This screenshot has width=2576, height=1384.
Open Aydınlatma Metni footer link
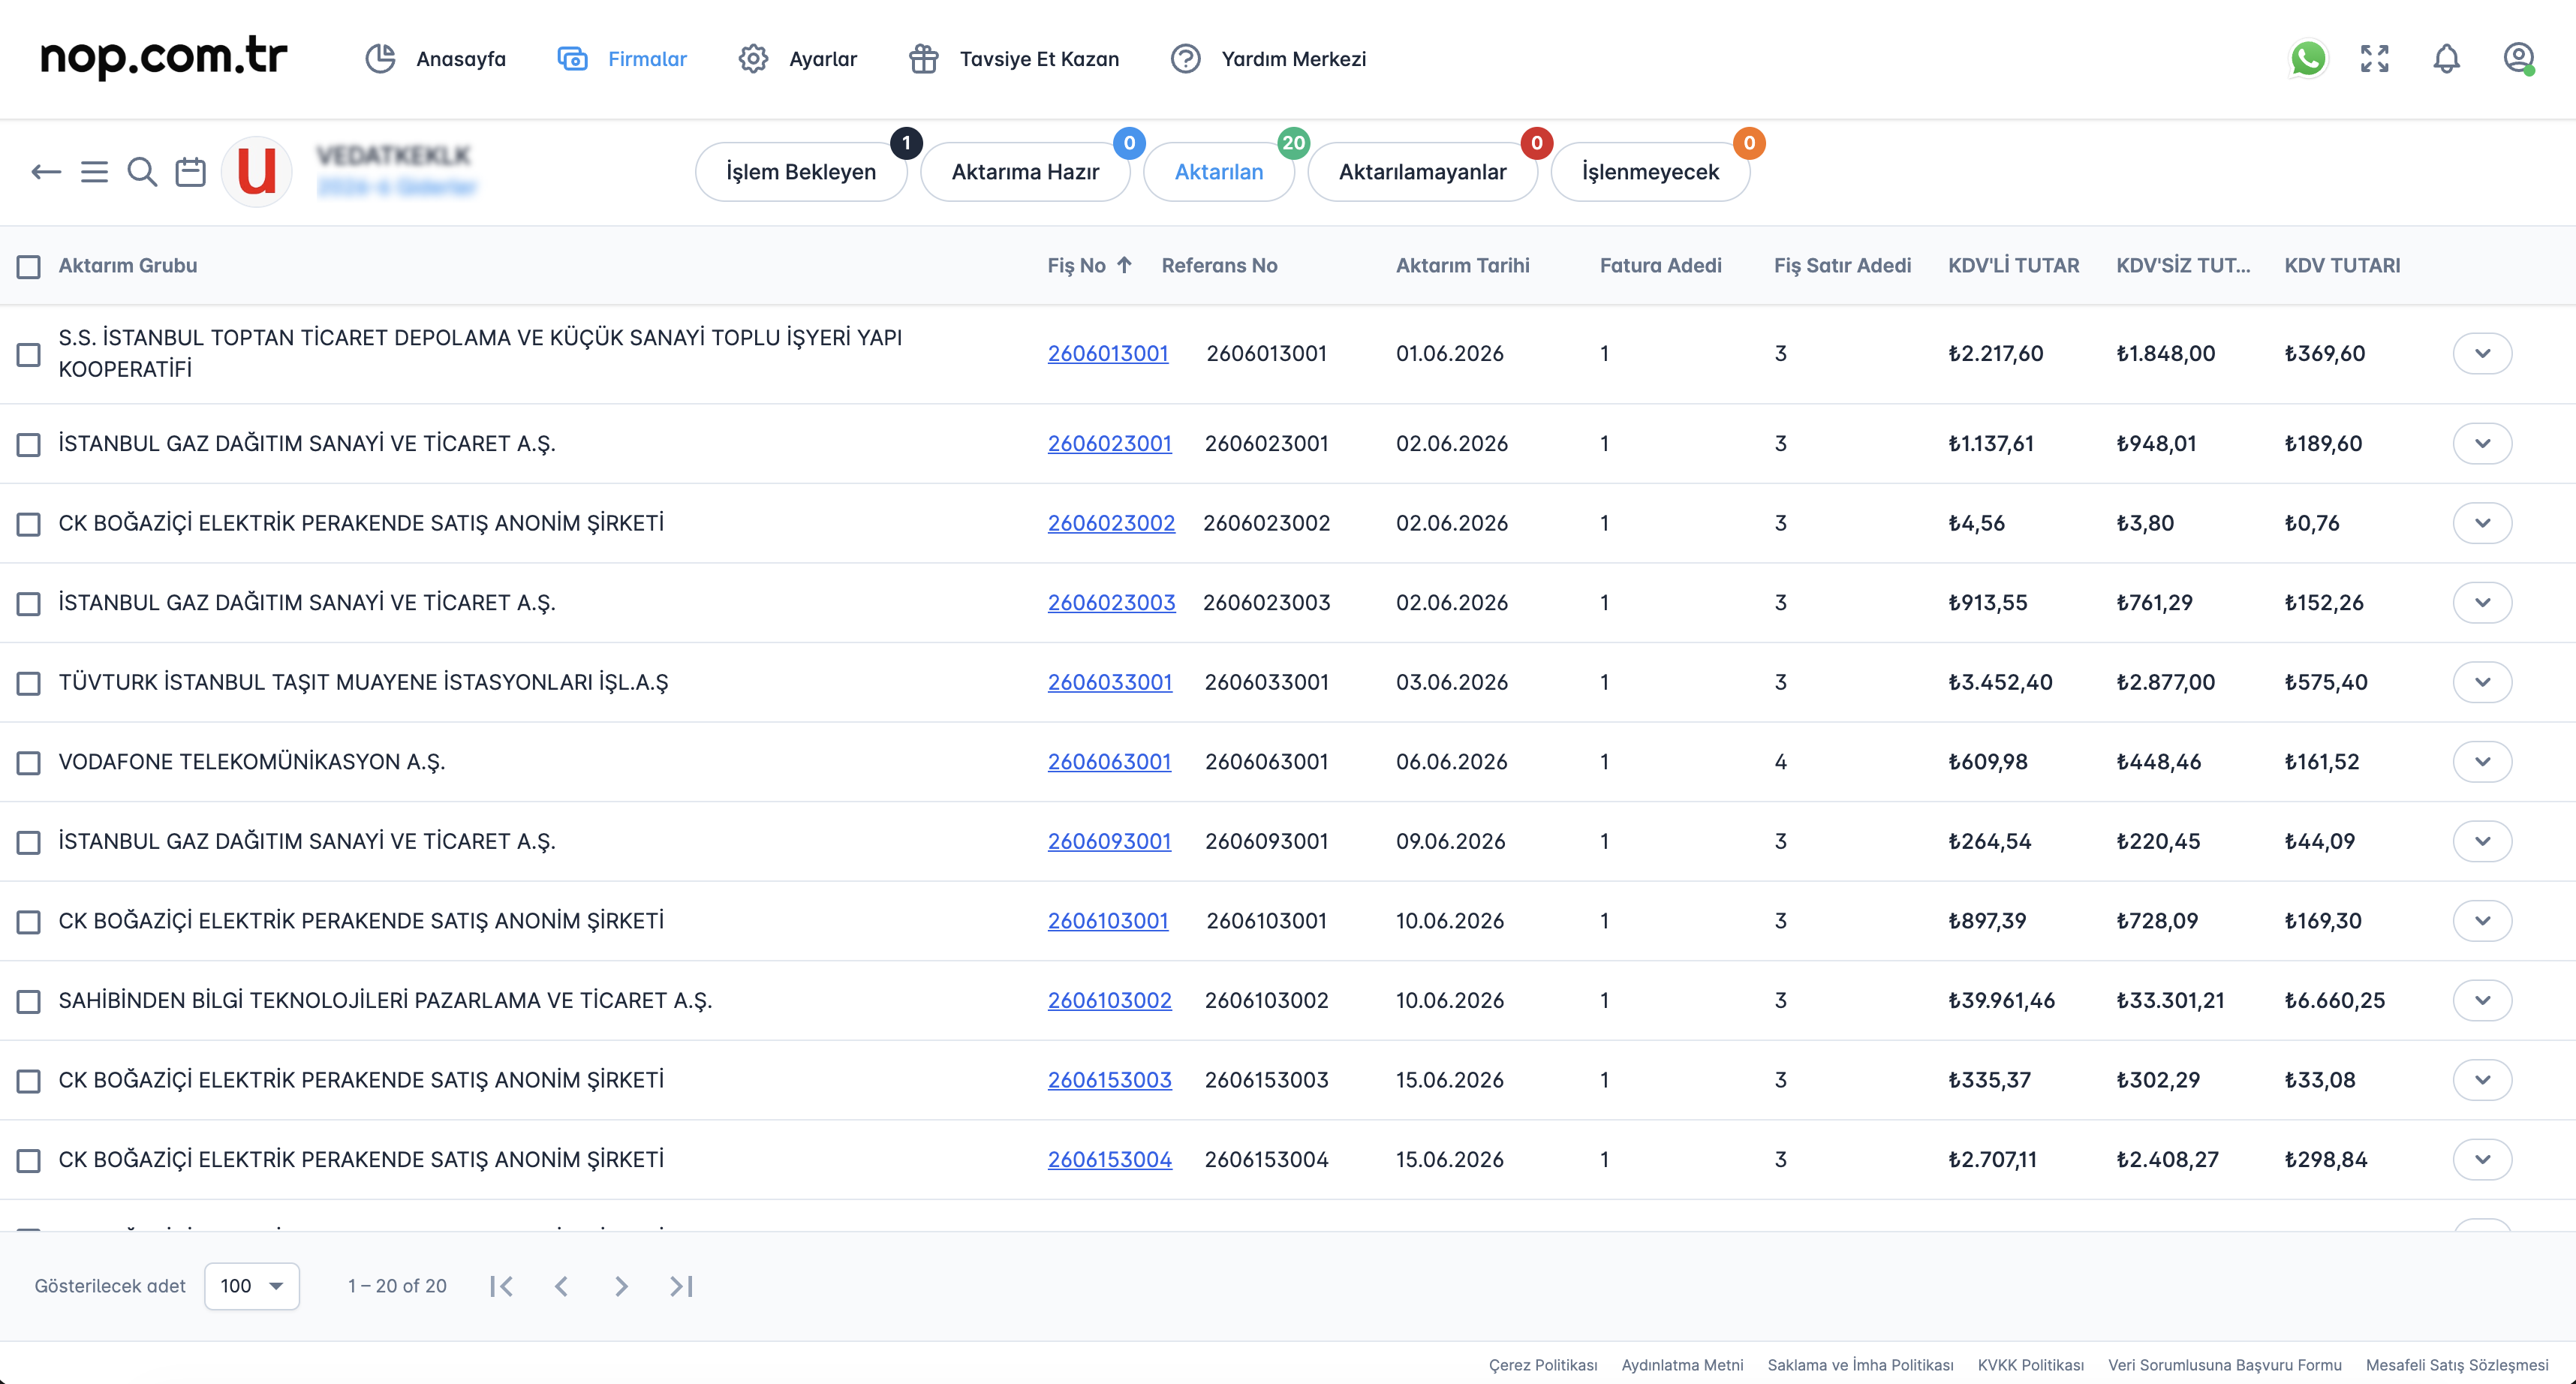pyautogui.click(x=1682, y=1365)
